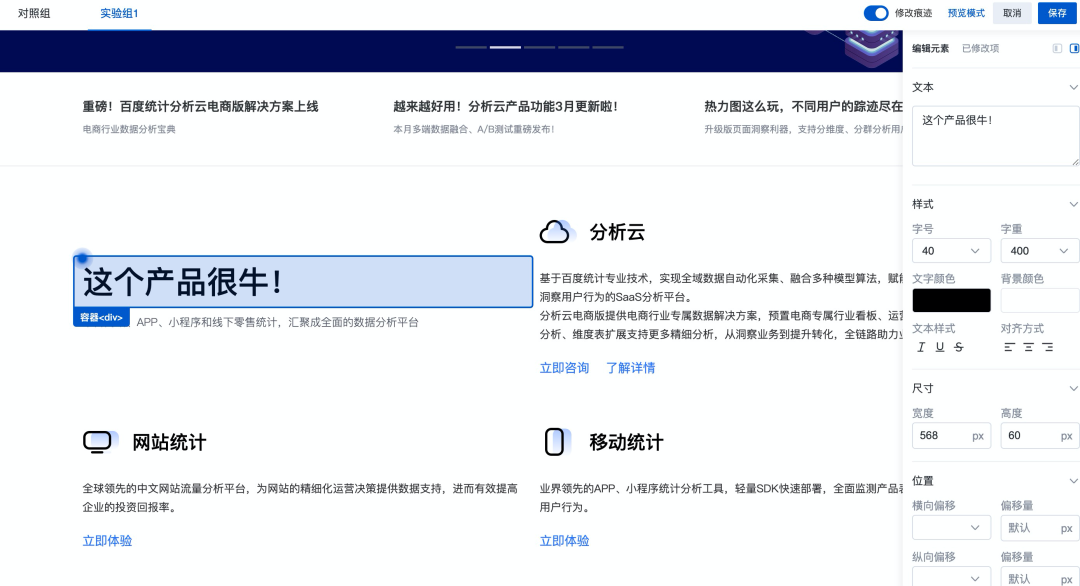Select the second highlighted carousel indicator bar
This screenshot has width=1080, height=586.
(x=505, y=48)
